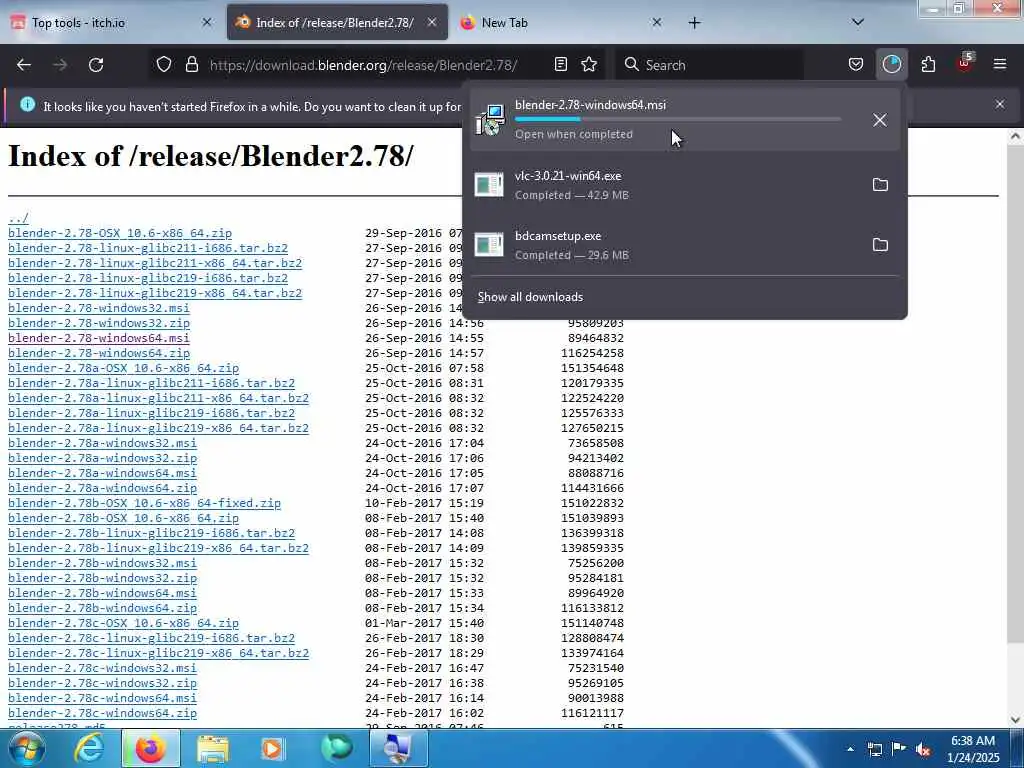Switch to Top tools - itch.io tab
The image size is (1024, 768).
[111, 23]
